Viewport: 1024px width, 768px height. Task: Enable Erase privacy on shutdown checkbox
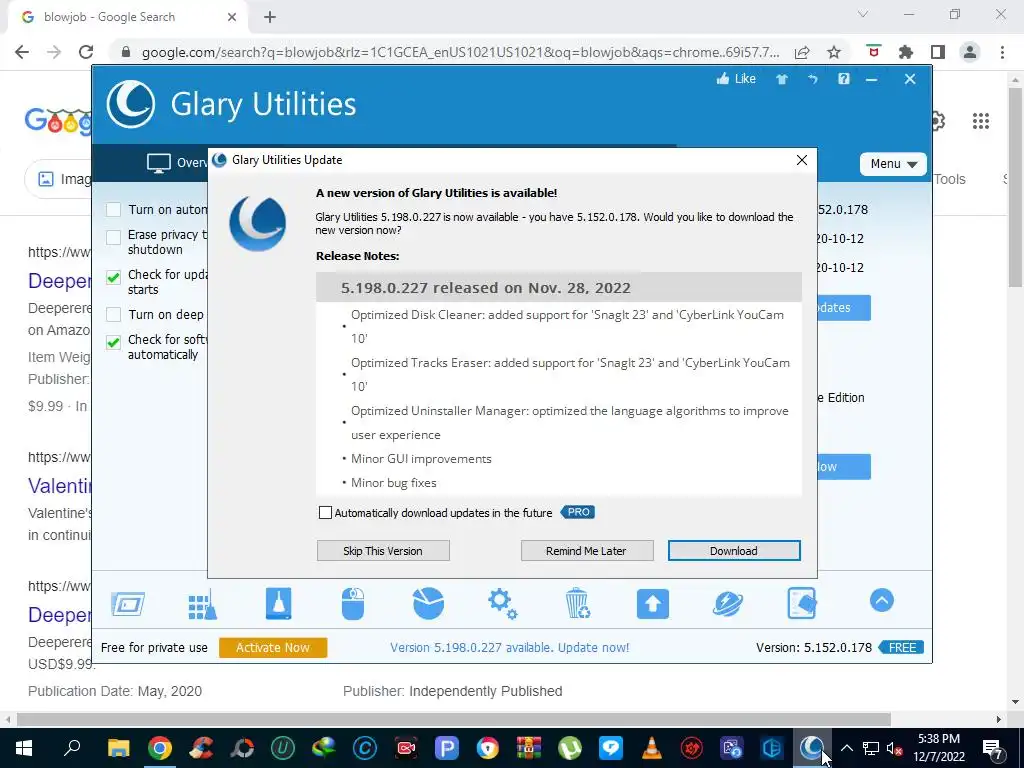[x=114, y=237]
